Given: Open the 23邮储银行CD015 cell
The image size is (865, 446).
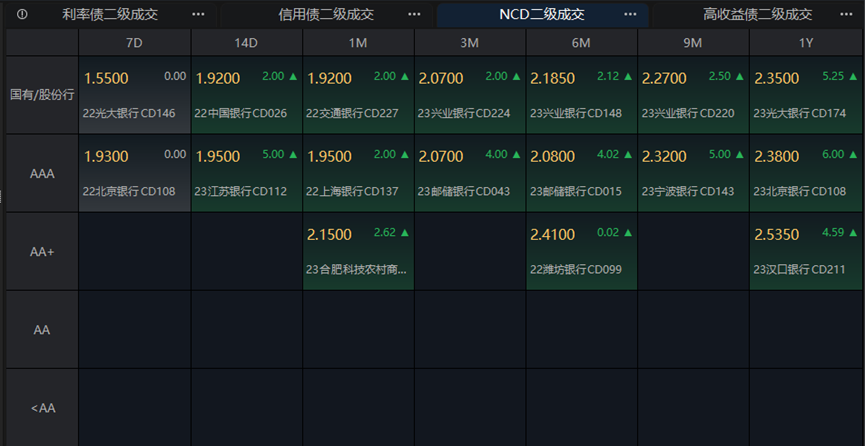Looking at the screenshot, I should 581,173.
